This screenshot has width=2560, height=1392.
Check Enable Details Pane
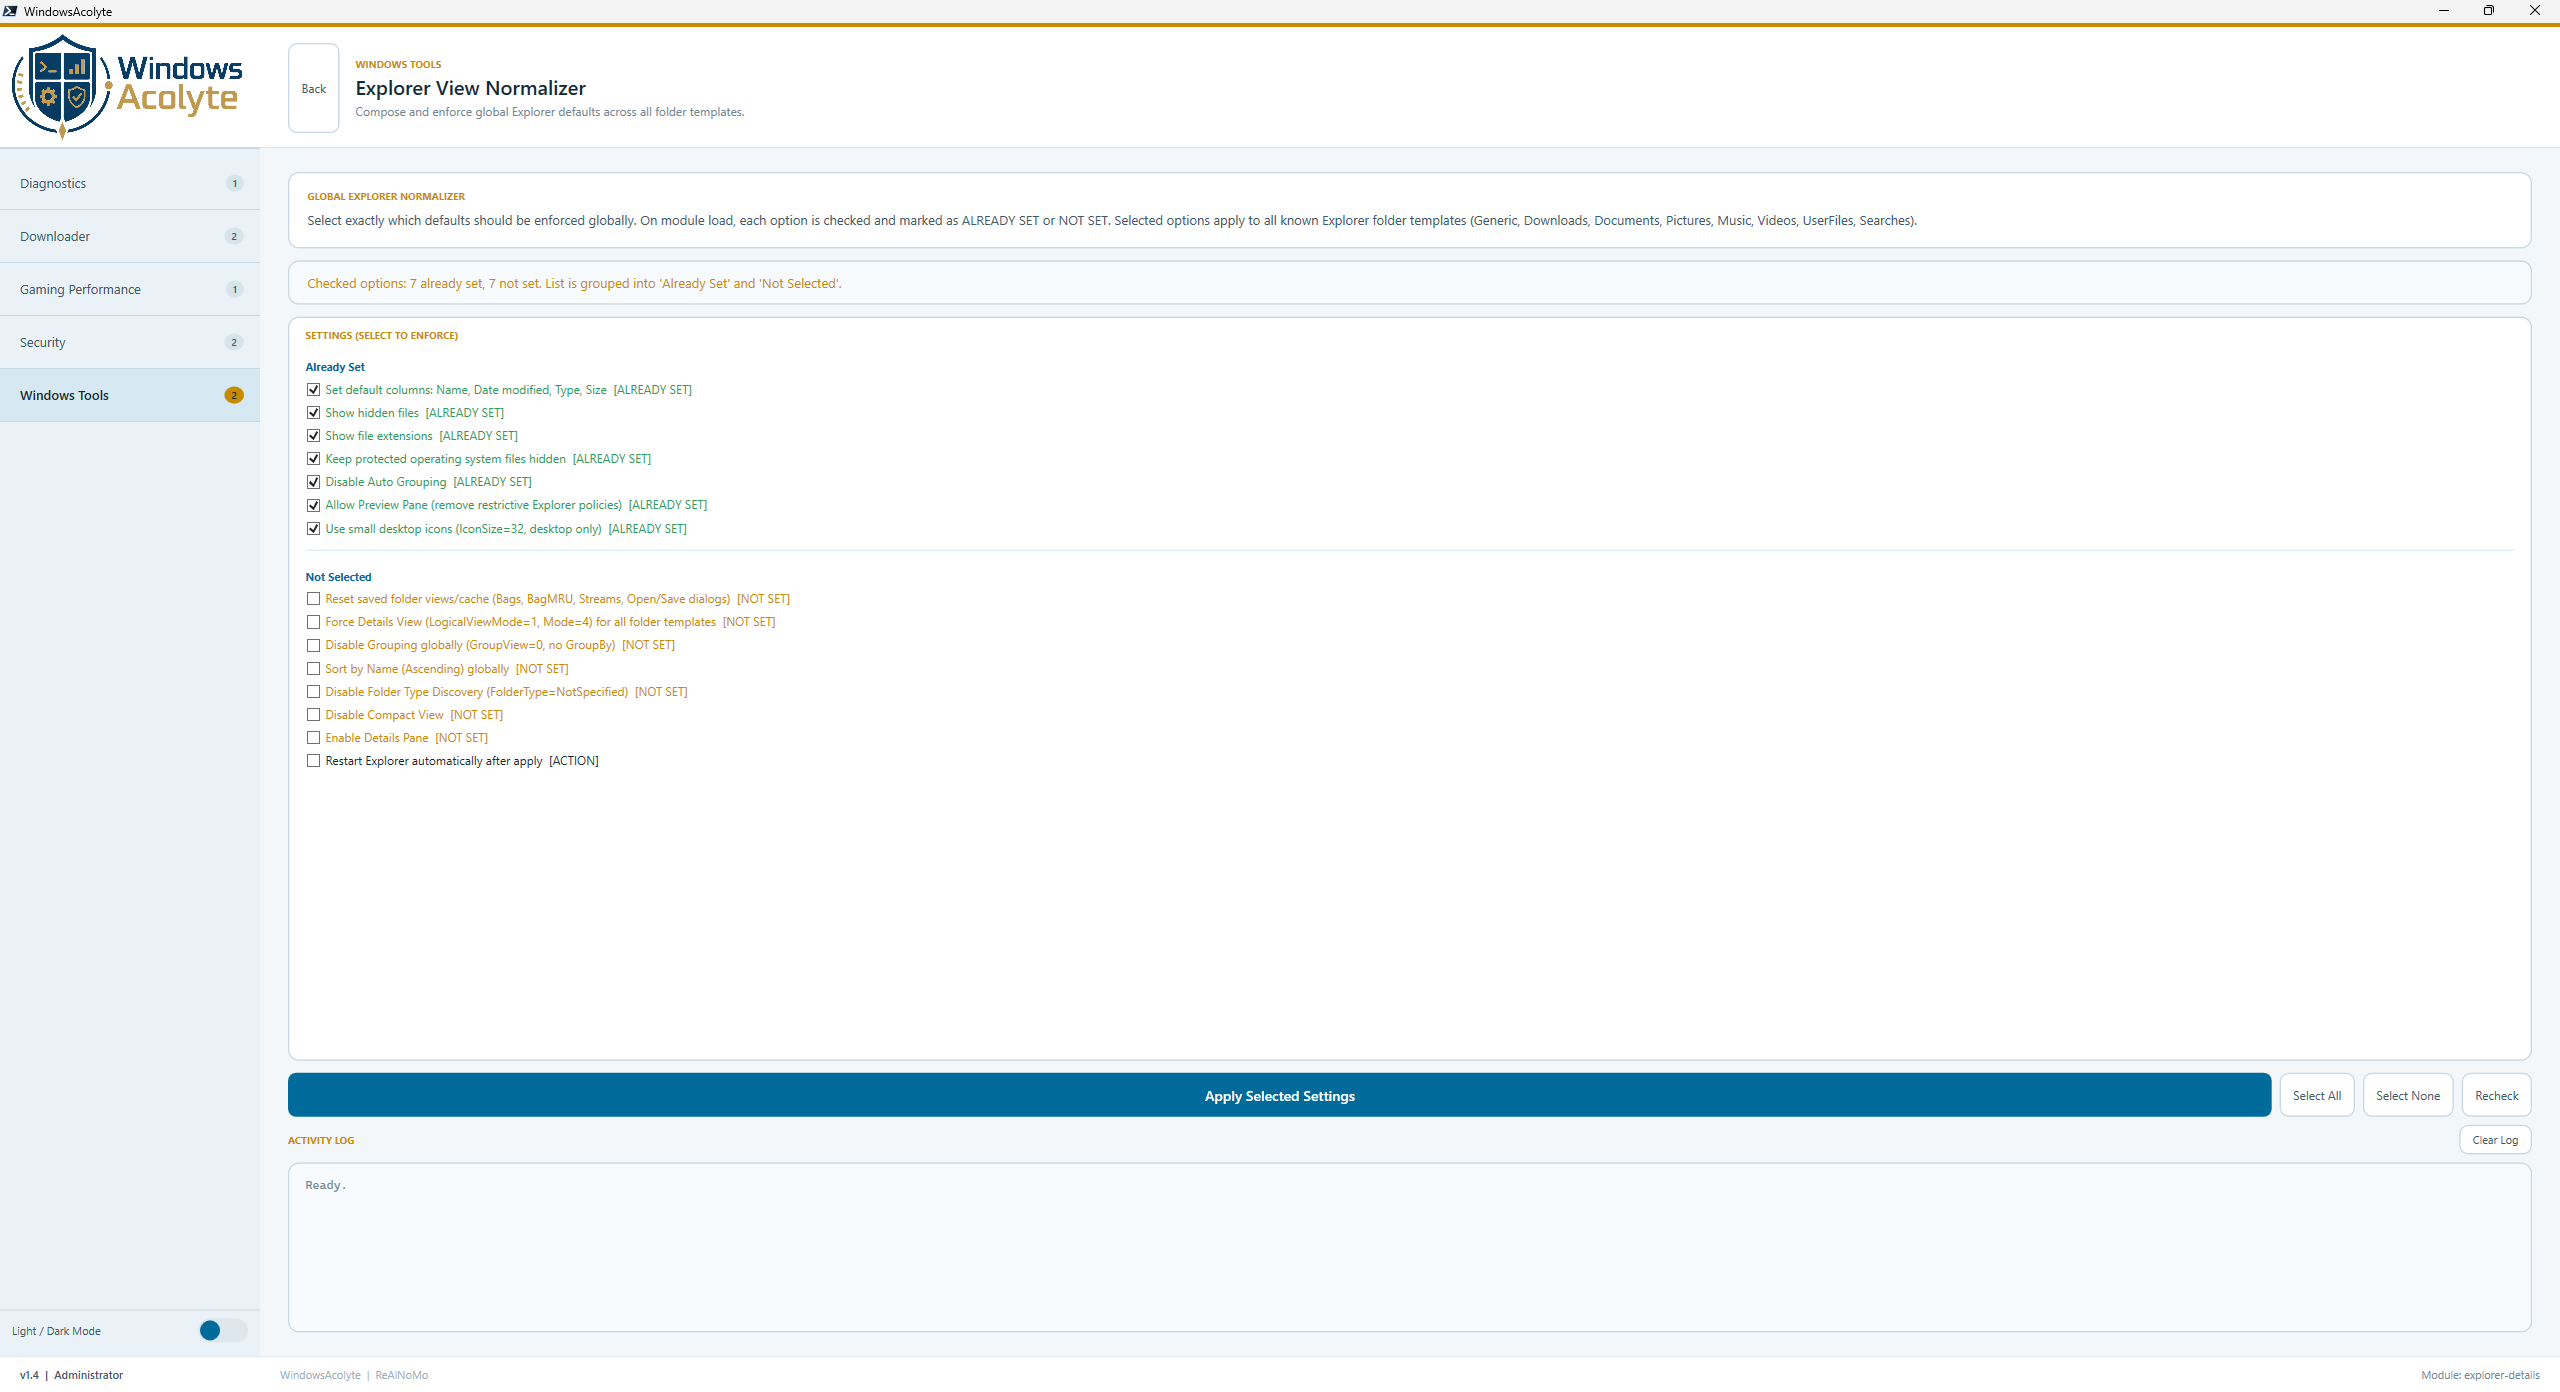click(314, 738)
